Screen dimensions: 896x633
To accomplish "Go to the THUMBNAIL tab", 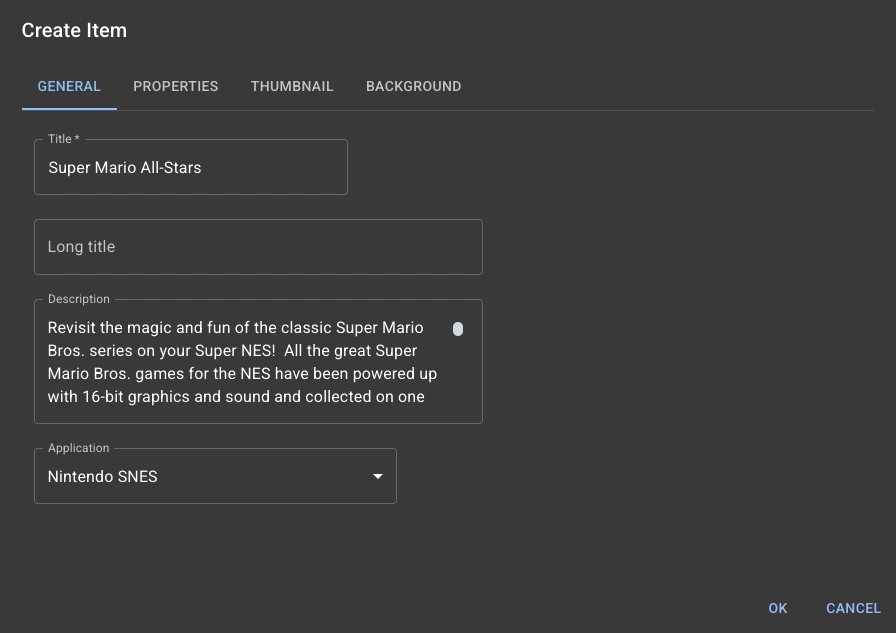I will 292,86.
